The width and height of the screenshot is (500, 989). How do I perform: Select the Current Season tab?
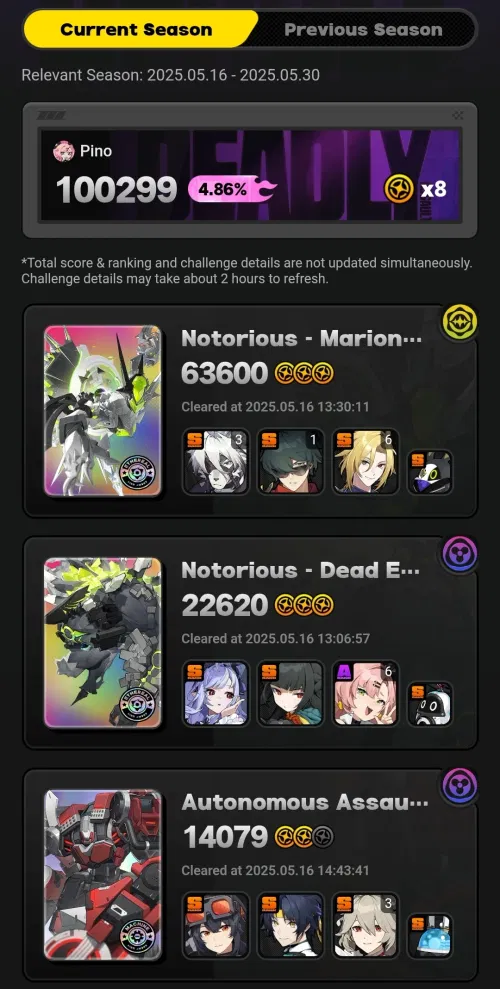click(136, 30)
